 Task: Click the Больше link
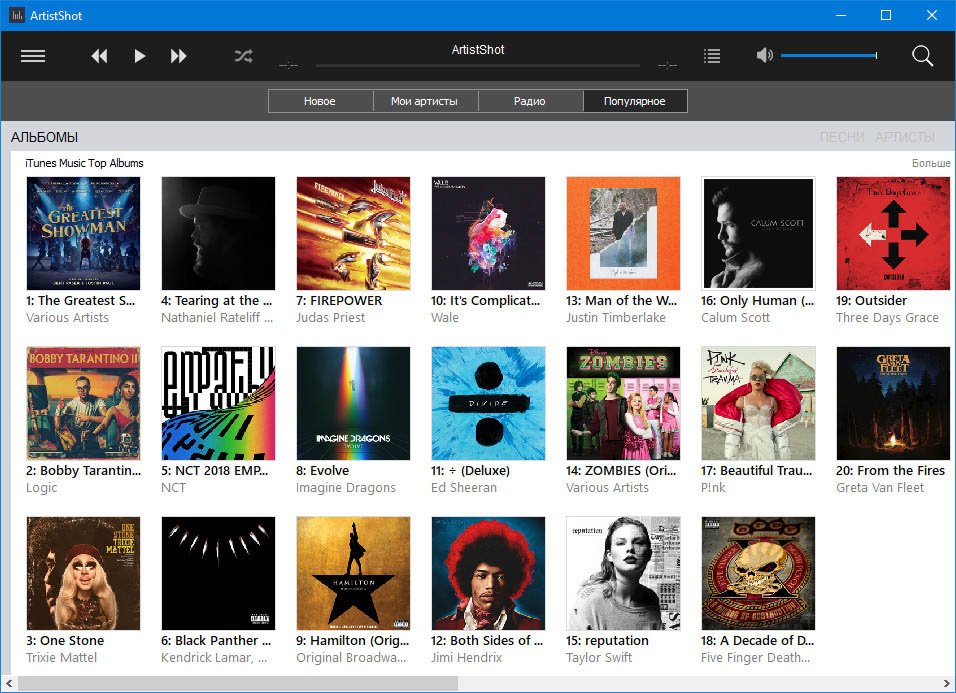tap(931, 163)
